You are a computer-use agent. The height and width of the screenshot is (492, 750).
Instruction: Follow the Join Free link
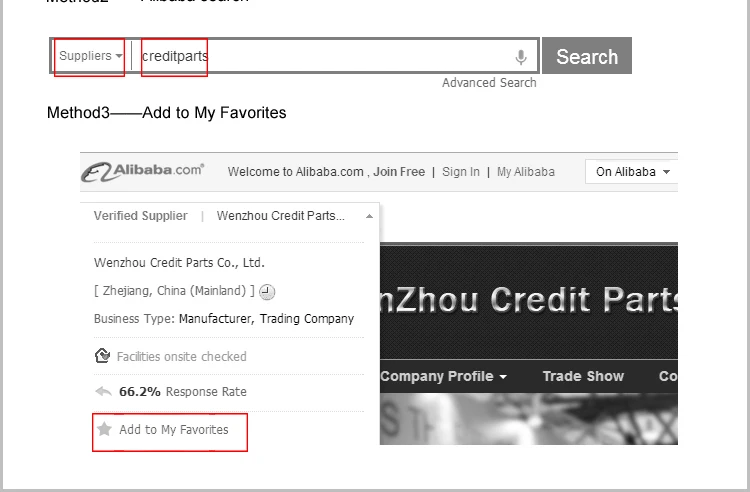(399, 172)
